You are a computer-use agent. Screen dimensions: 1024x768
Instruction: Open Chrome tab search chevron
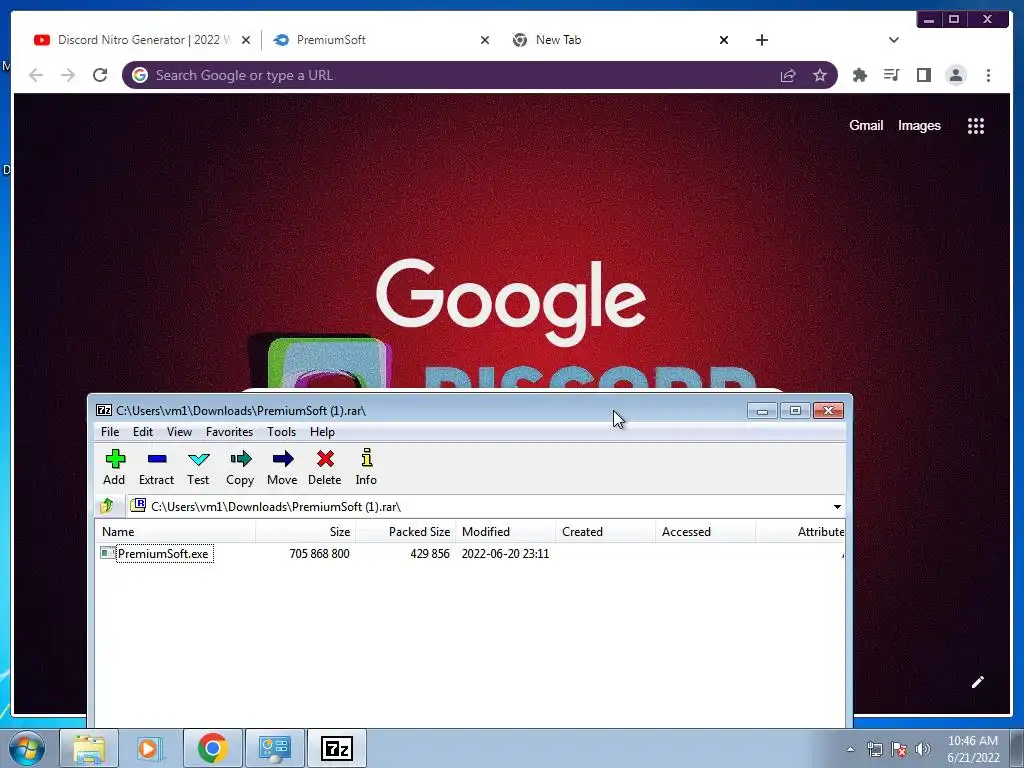pyautogui.click(x=894, y=40)
